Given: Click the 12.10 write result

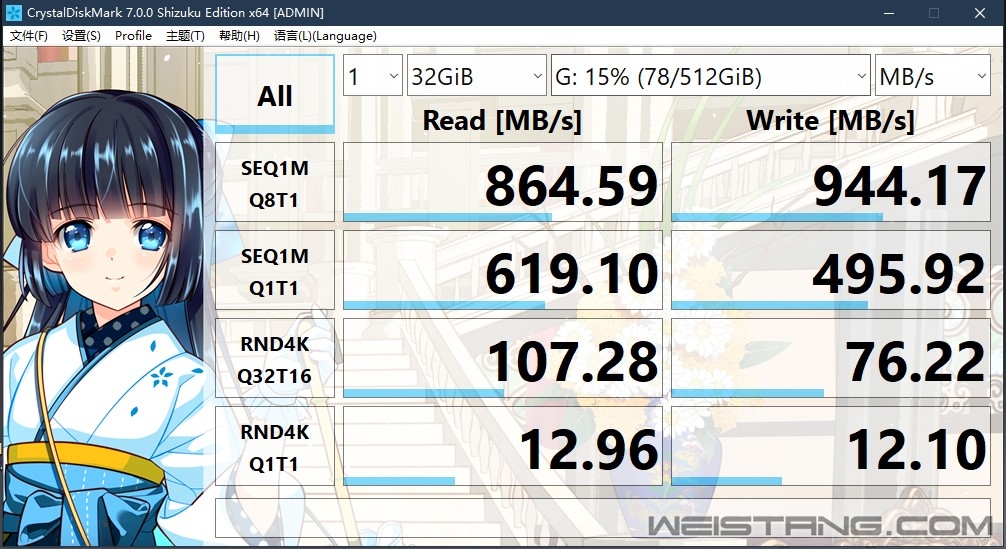Looking at the screenshot, I should click(831, 446).
